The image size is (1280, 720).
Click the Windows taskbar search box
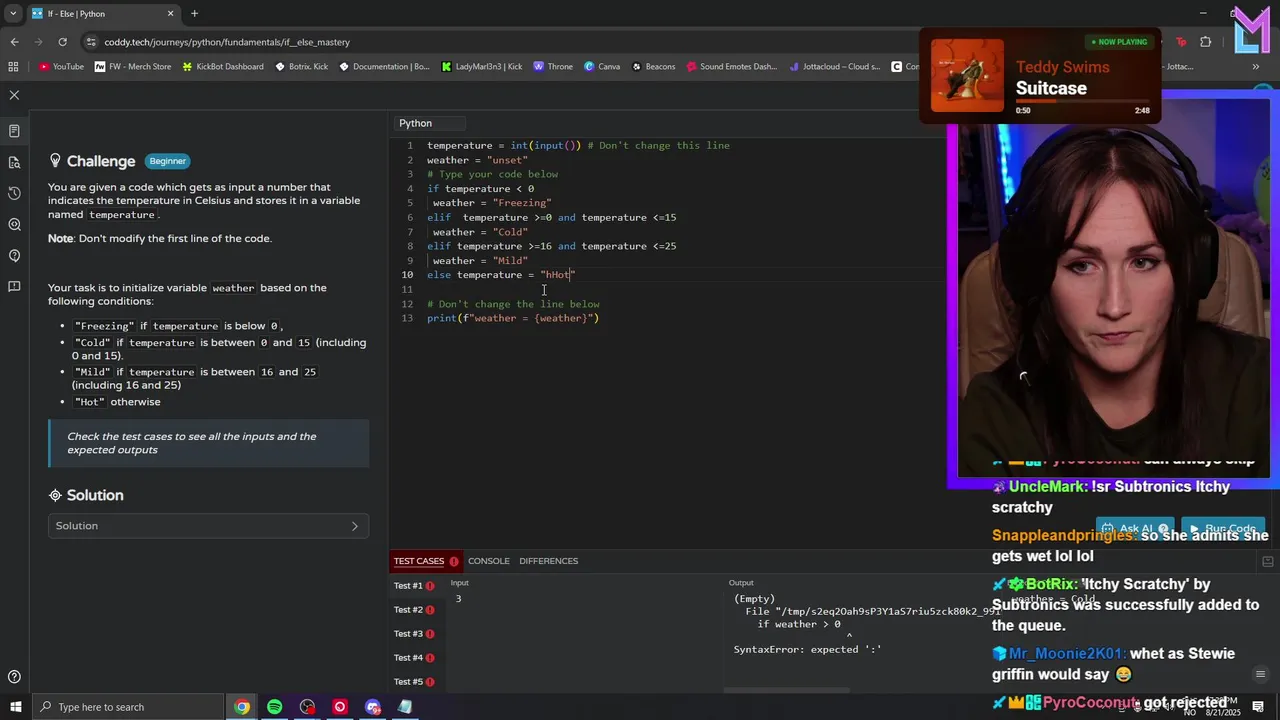[x=128, y=707]
